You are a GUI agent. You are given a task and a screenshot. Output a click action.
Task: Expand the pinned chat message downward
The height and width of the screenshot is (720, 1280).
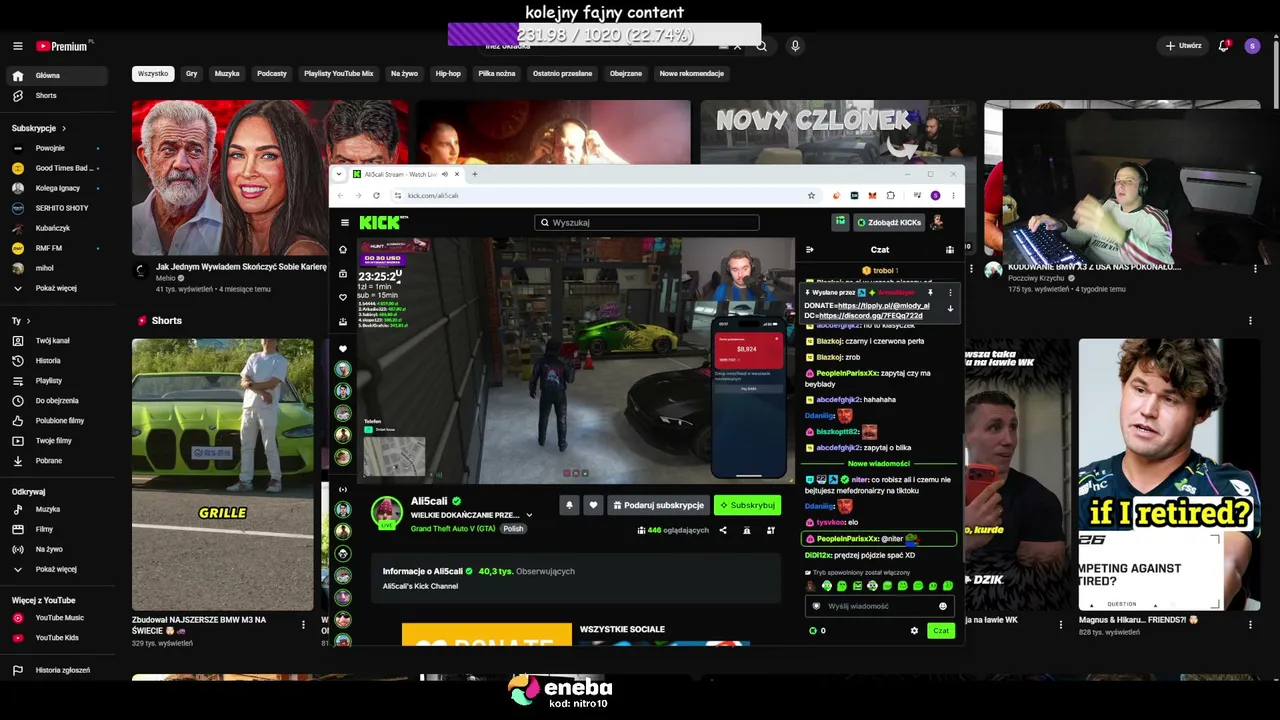tap(950, 309)
